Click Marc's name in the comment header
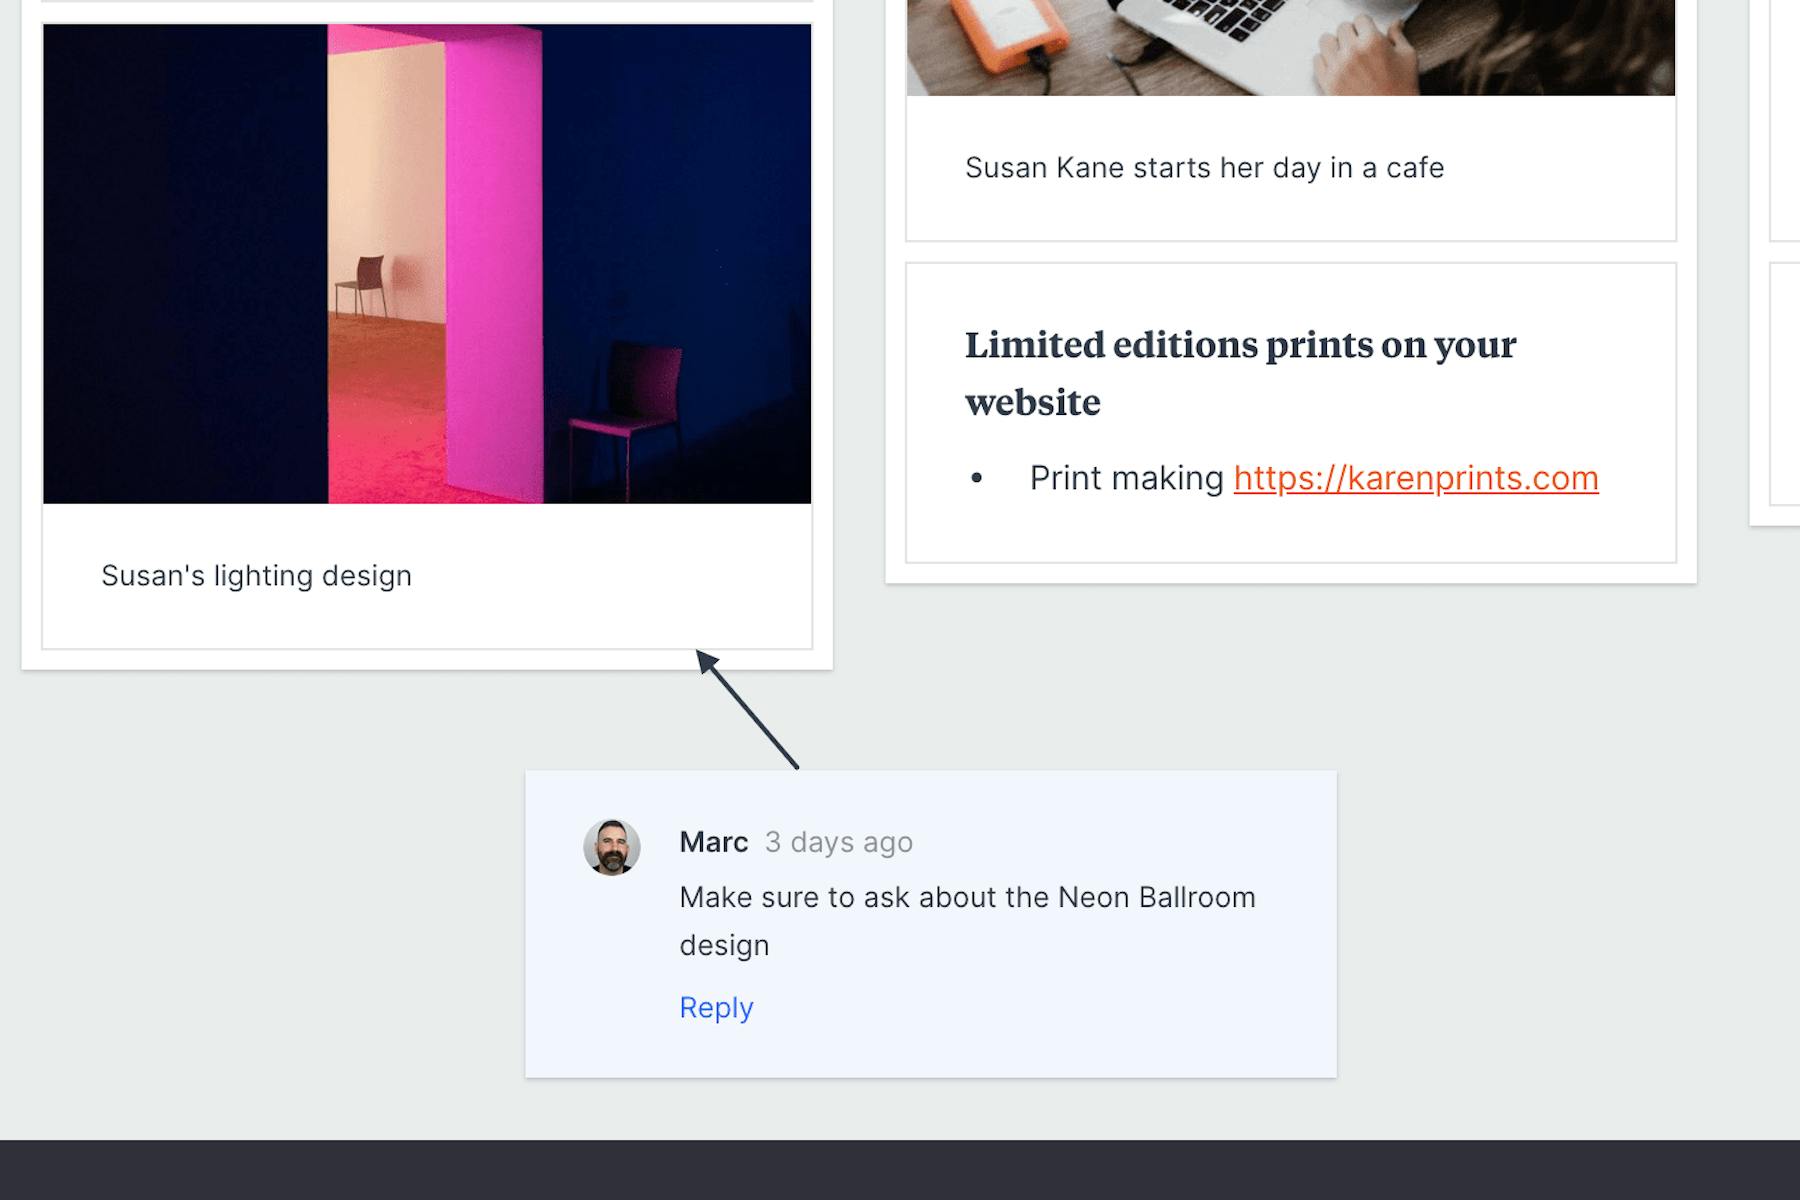Screen dimensions: 1800x1200 (x=713, y=842)
